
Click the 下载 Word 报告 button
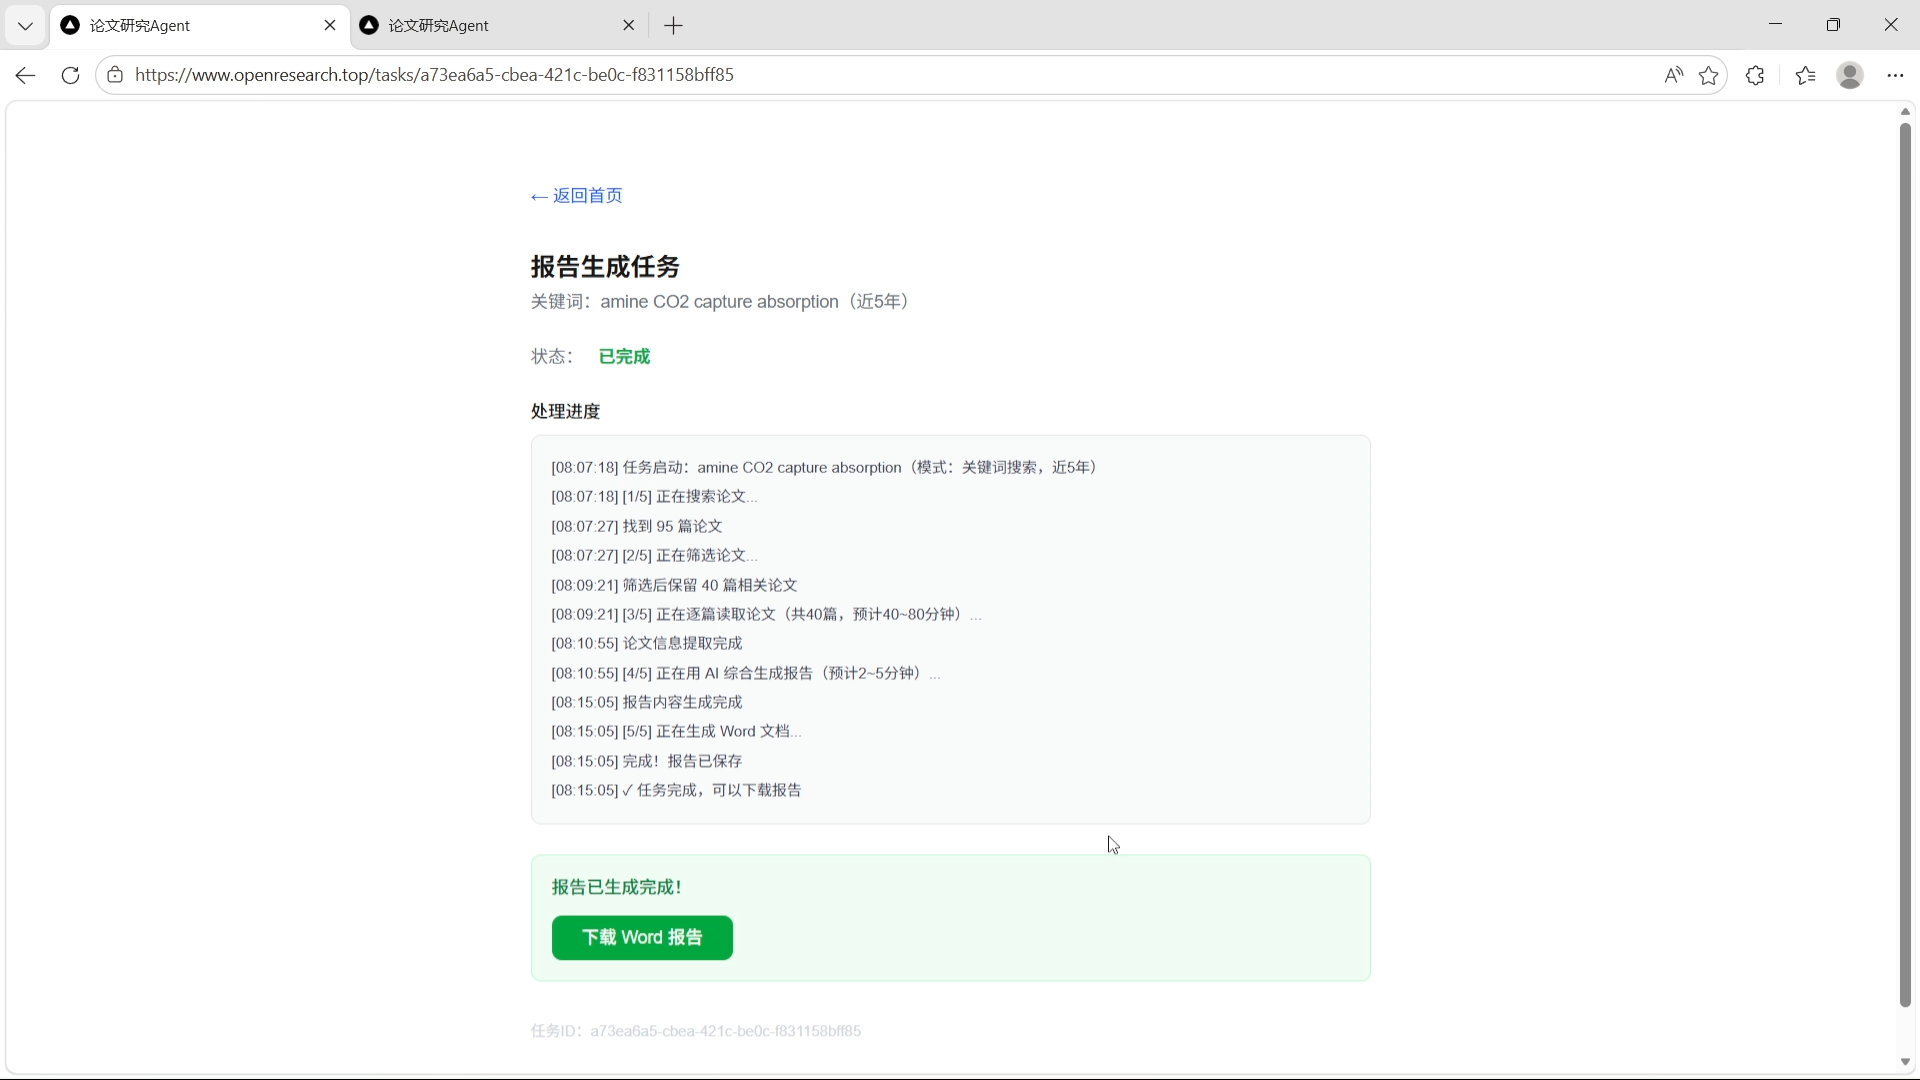point(642,938)
